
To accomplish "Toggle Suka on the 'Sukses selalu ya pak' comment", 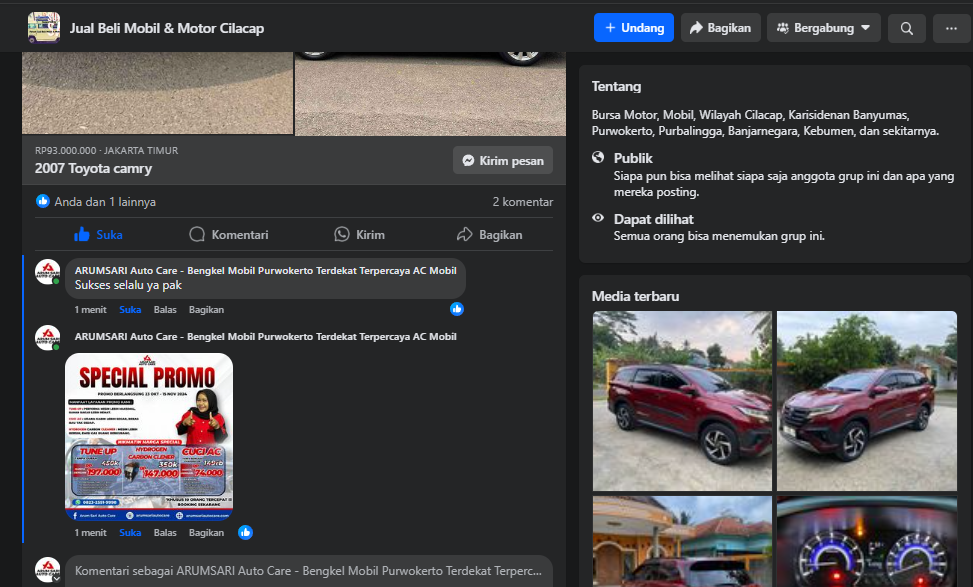I will (x=130, y=310).
